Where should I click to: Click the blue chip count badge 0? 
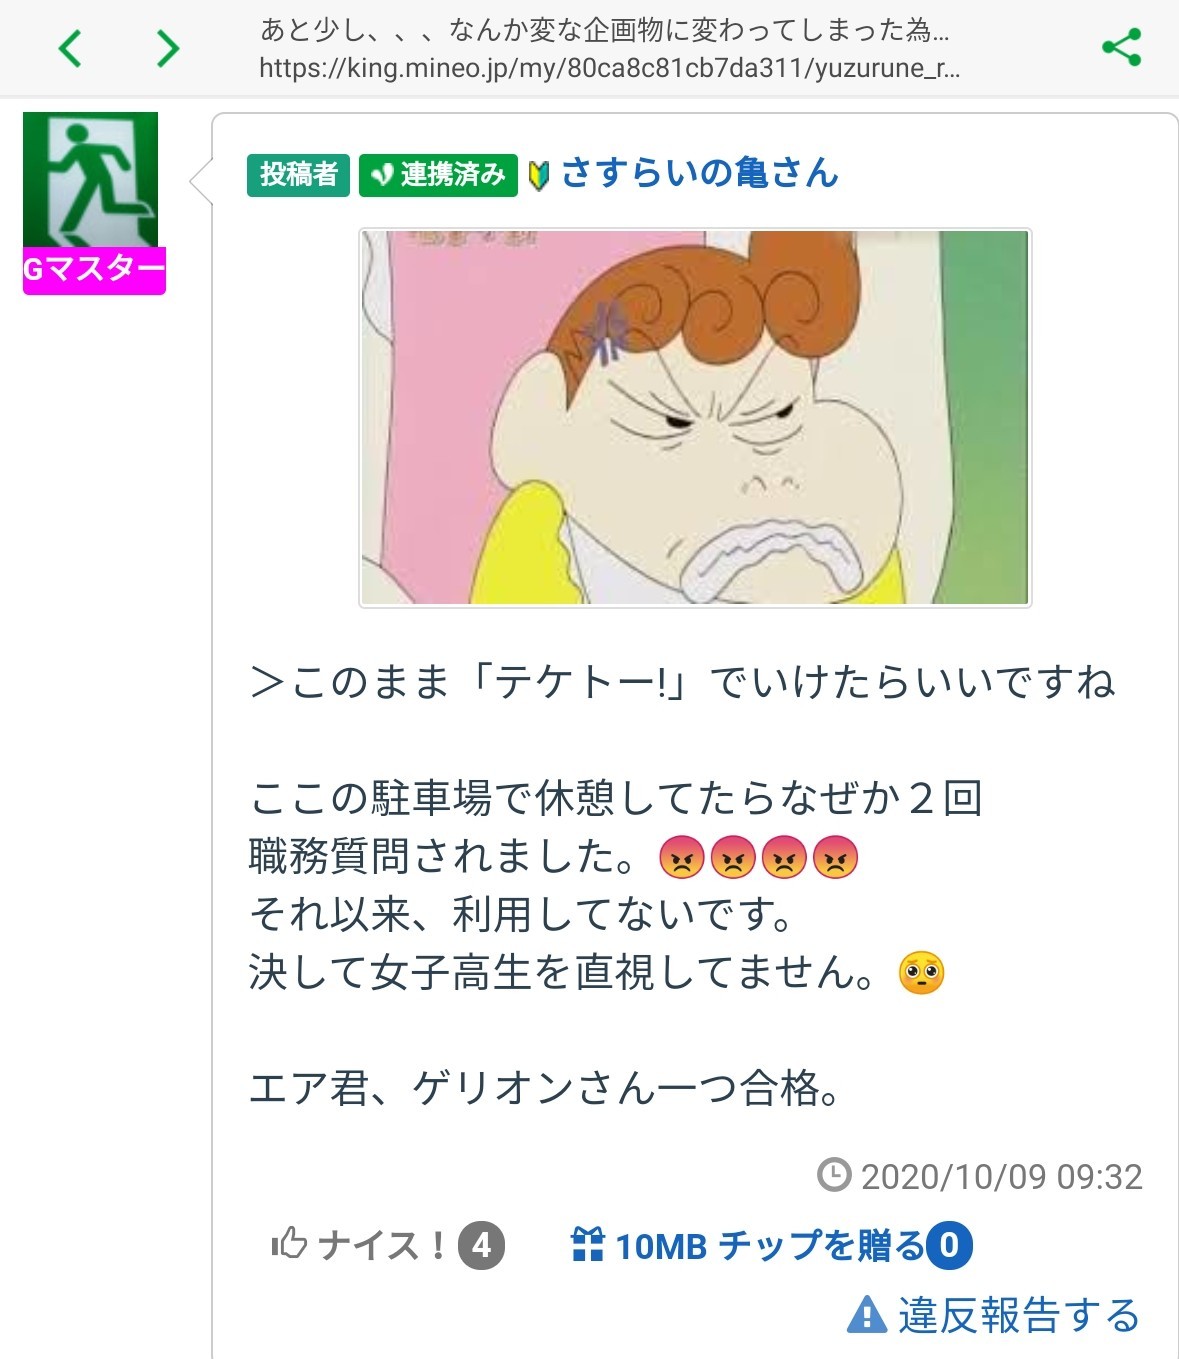[949, 1246]
